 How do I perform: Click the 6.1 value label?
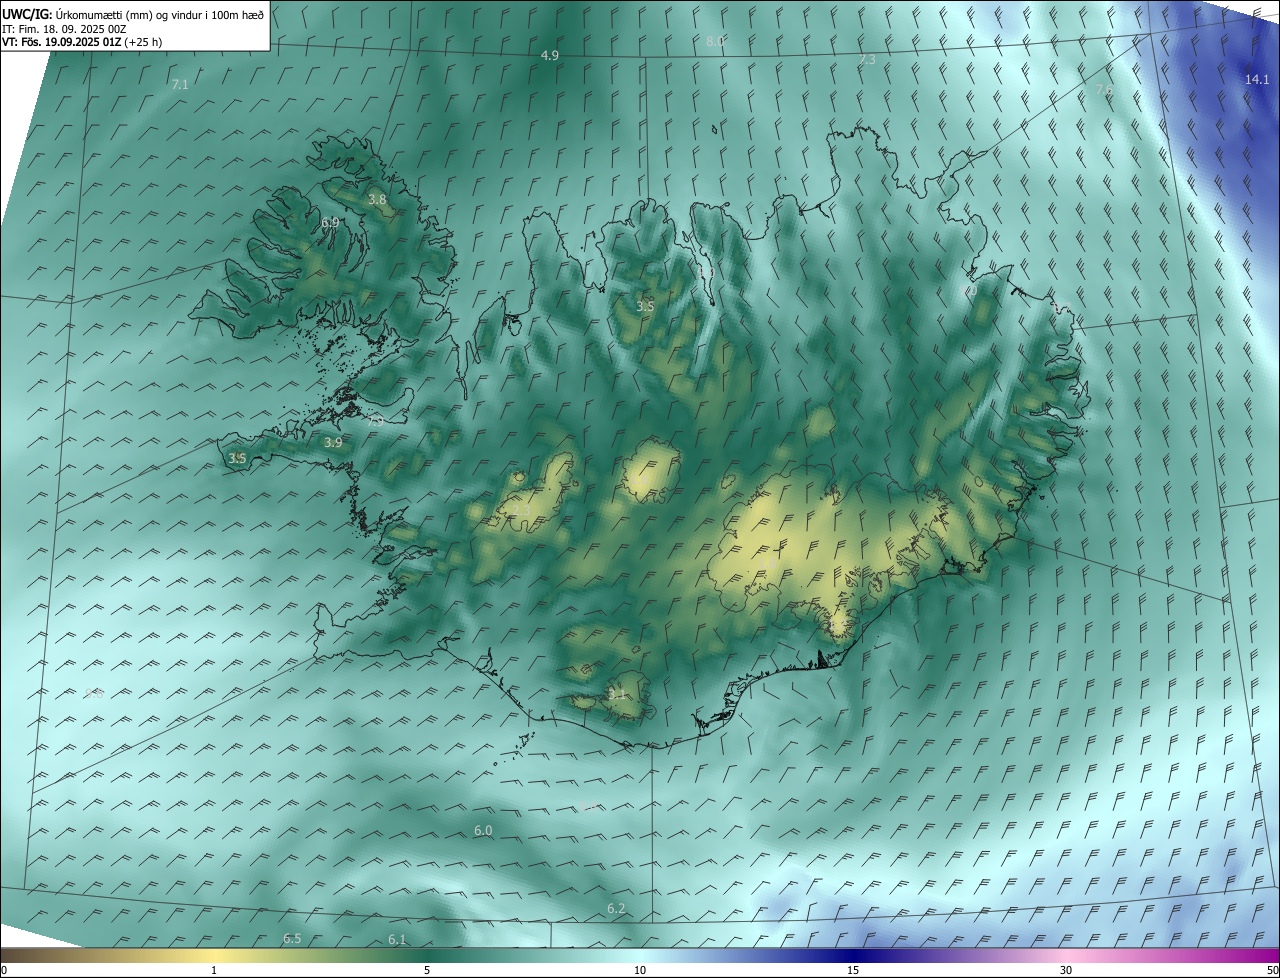397,939
